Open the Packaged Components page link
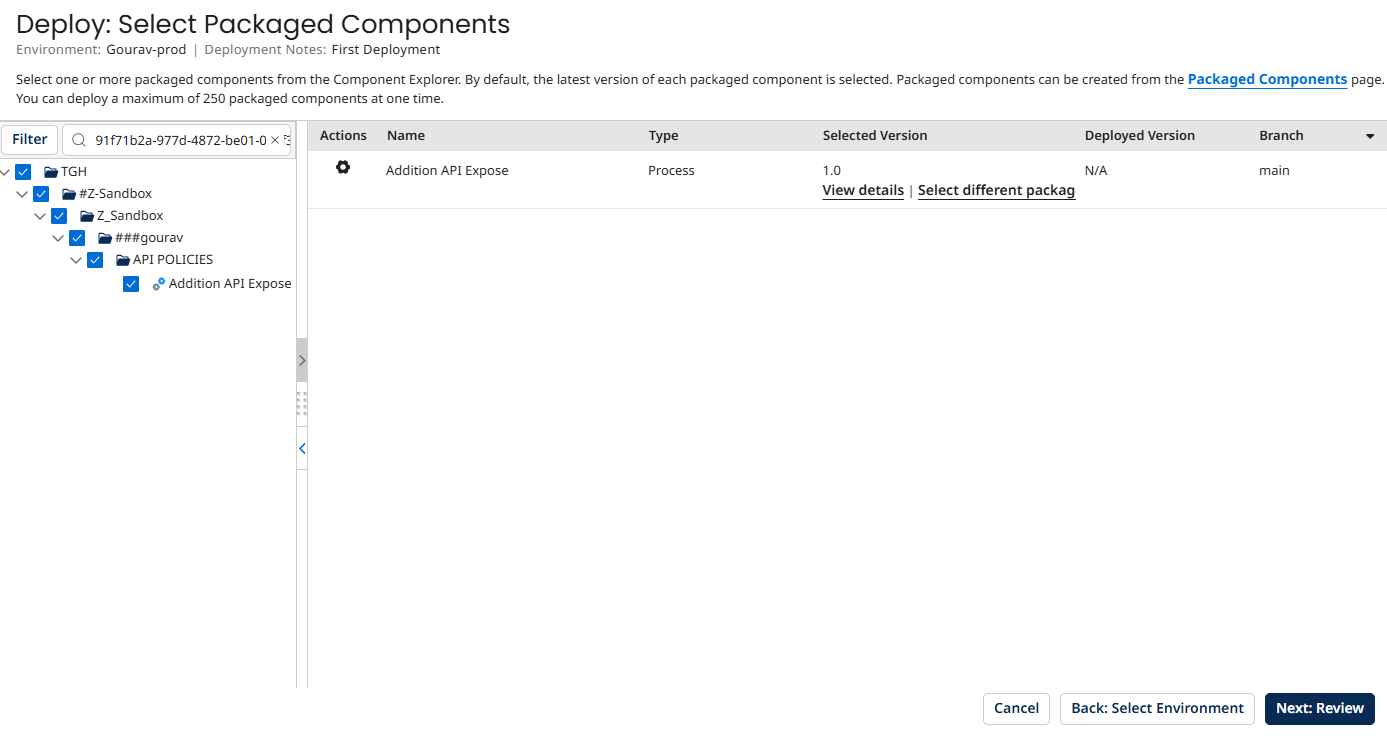Viewport: 1387px width, 740px height. [1266, 80]
